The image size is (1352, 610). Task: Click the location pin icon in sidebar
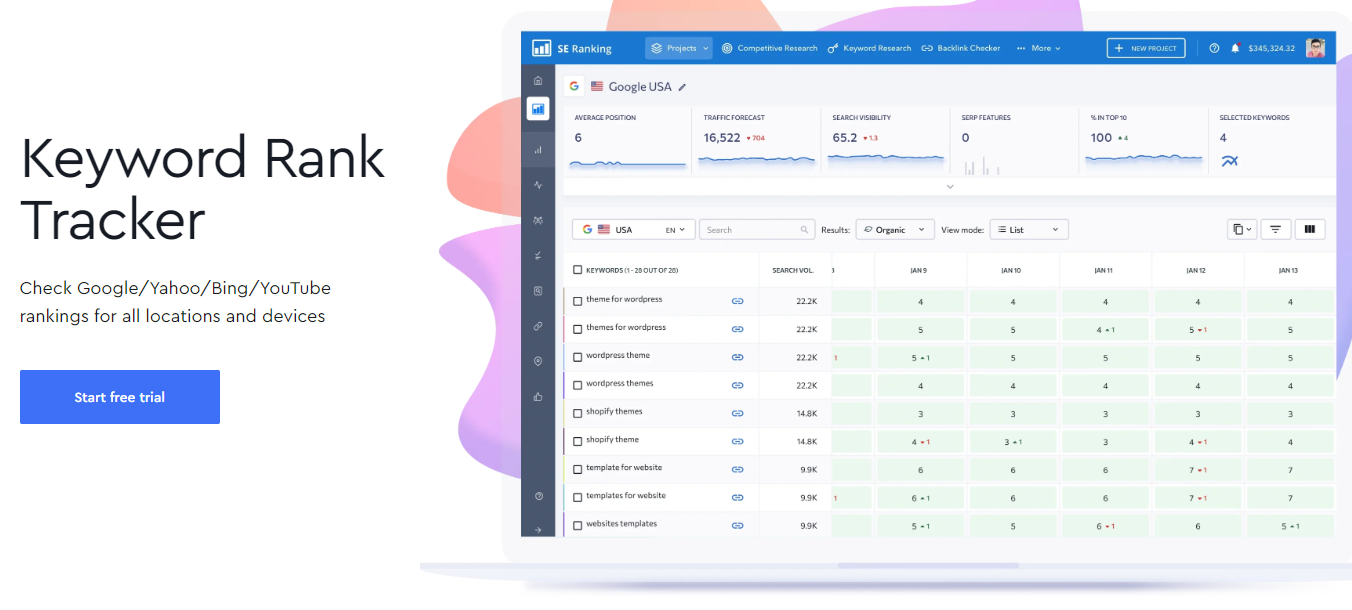tap(538, 361)
